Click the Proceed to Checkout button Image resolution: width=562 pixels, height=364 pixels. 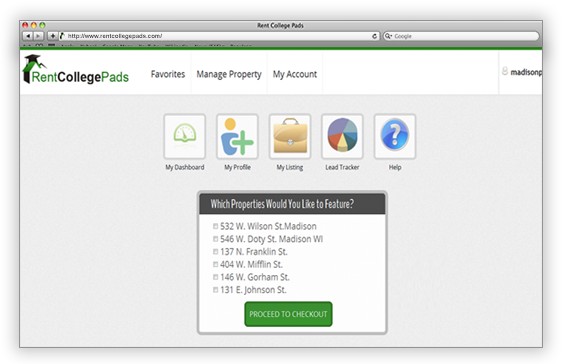pos(289,314)
